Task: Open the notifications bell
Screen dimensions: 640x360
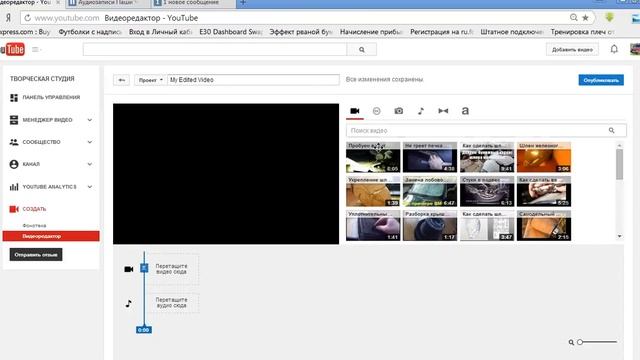Action: 614,49
